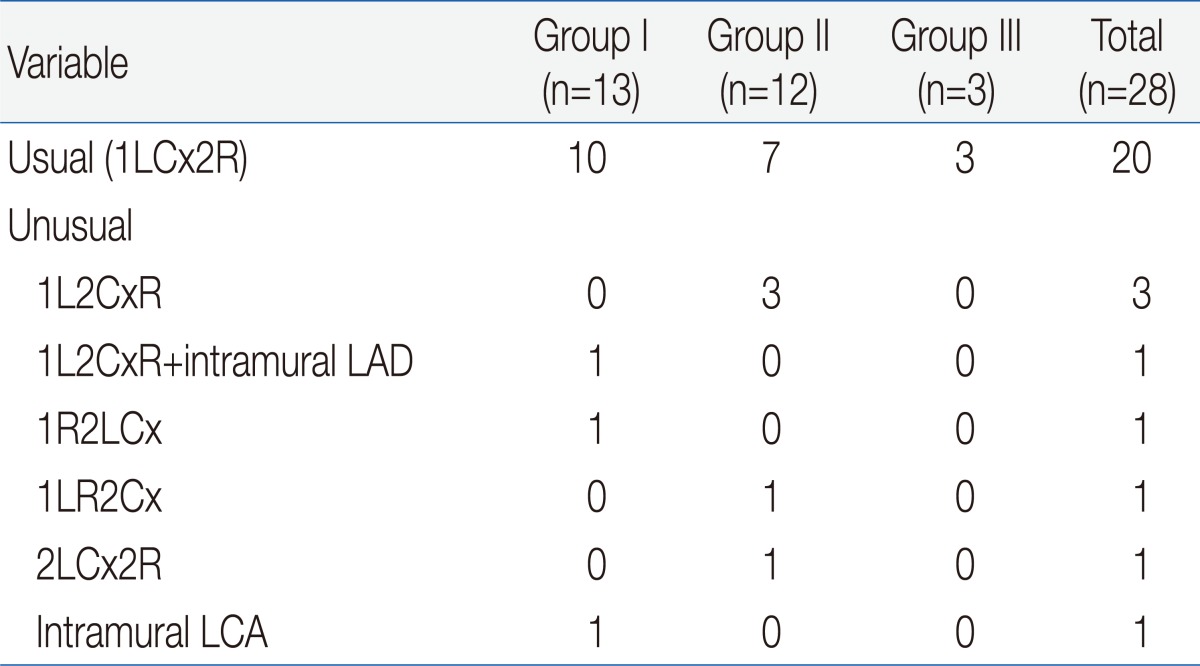Click the Total (n=28) column header
The image size is (1200, 666).
pyautogui.click(x=1126, y=65)
